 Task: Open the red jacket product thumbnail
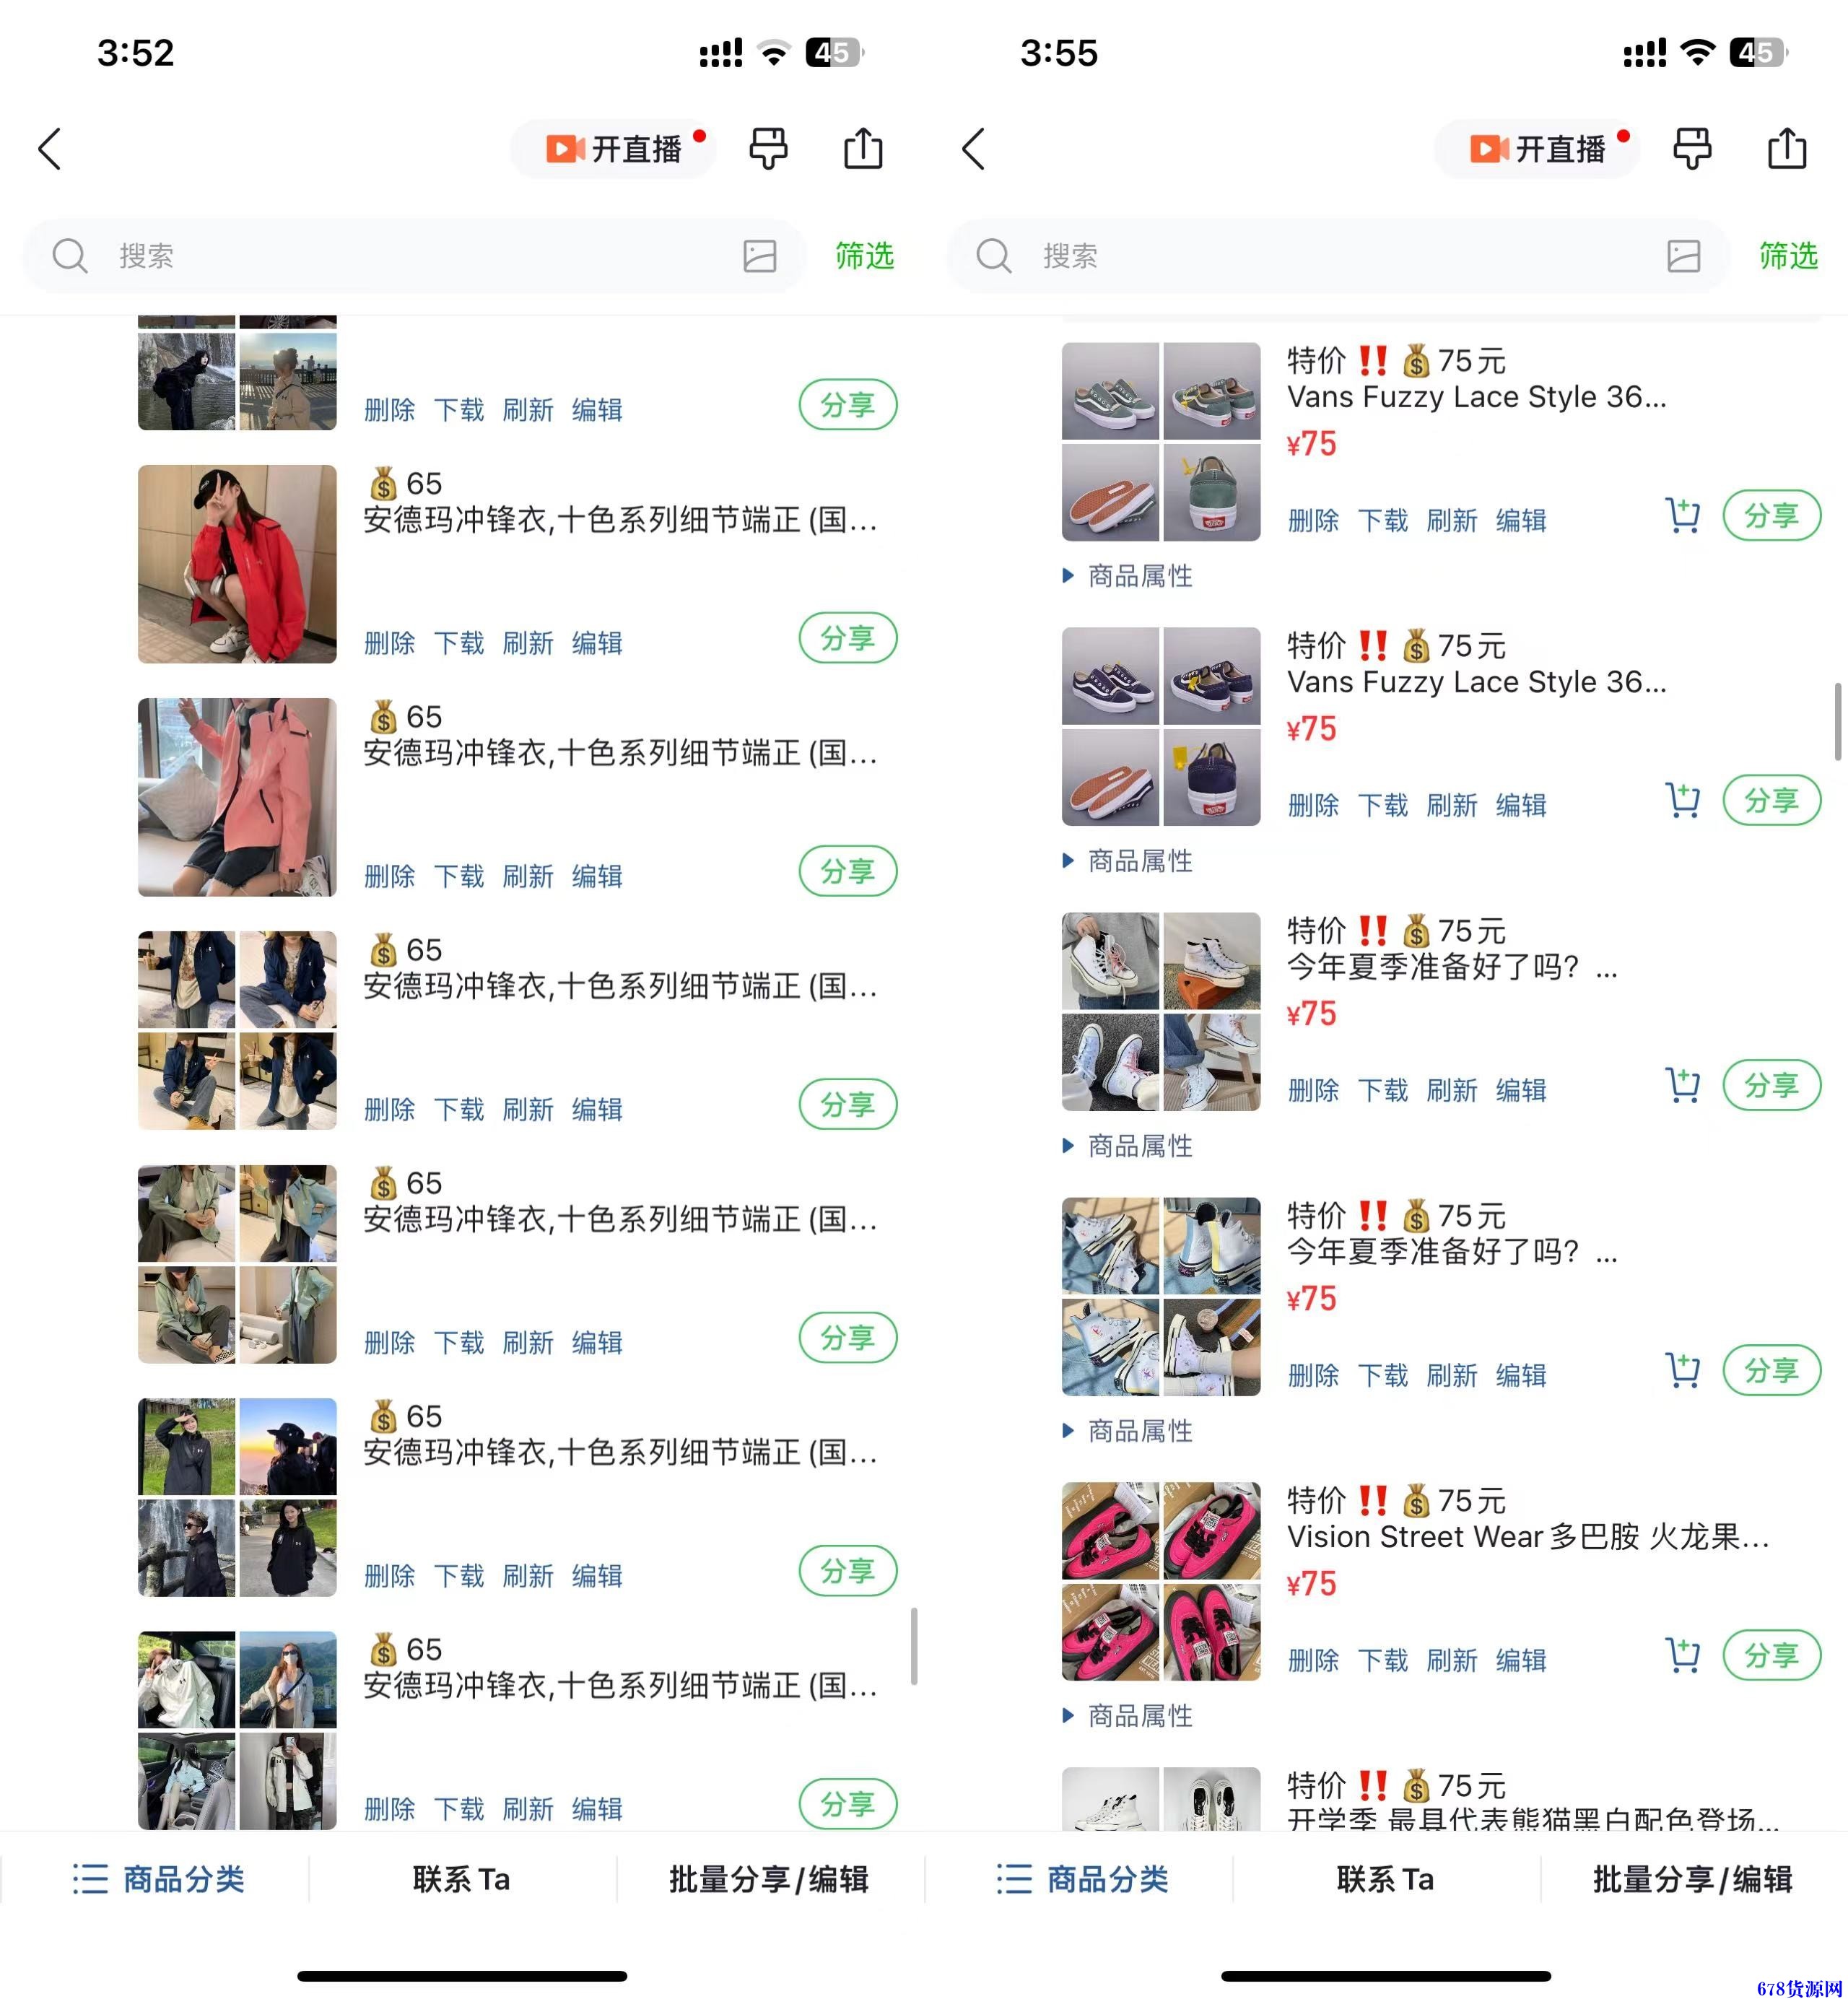tap(237, 564)
